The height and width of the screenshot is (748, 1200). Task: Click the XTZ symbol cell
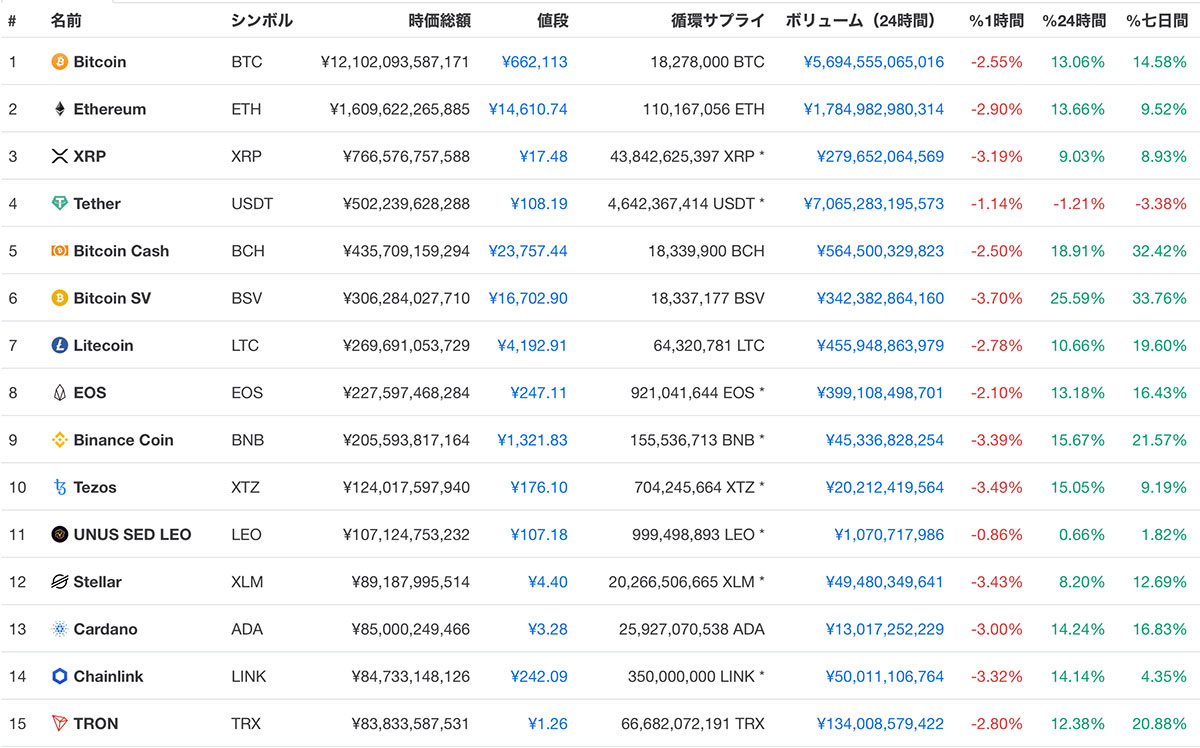[246, 487]
